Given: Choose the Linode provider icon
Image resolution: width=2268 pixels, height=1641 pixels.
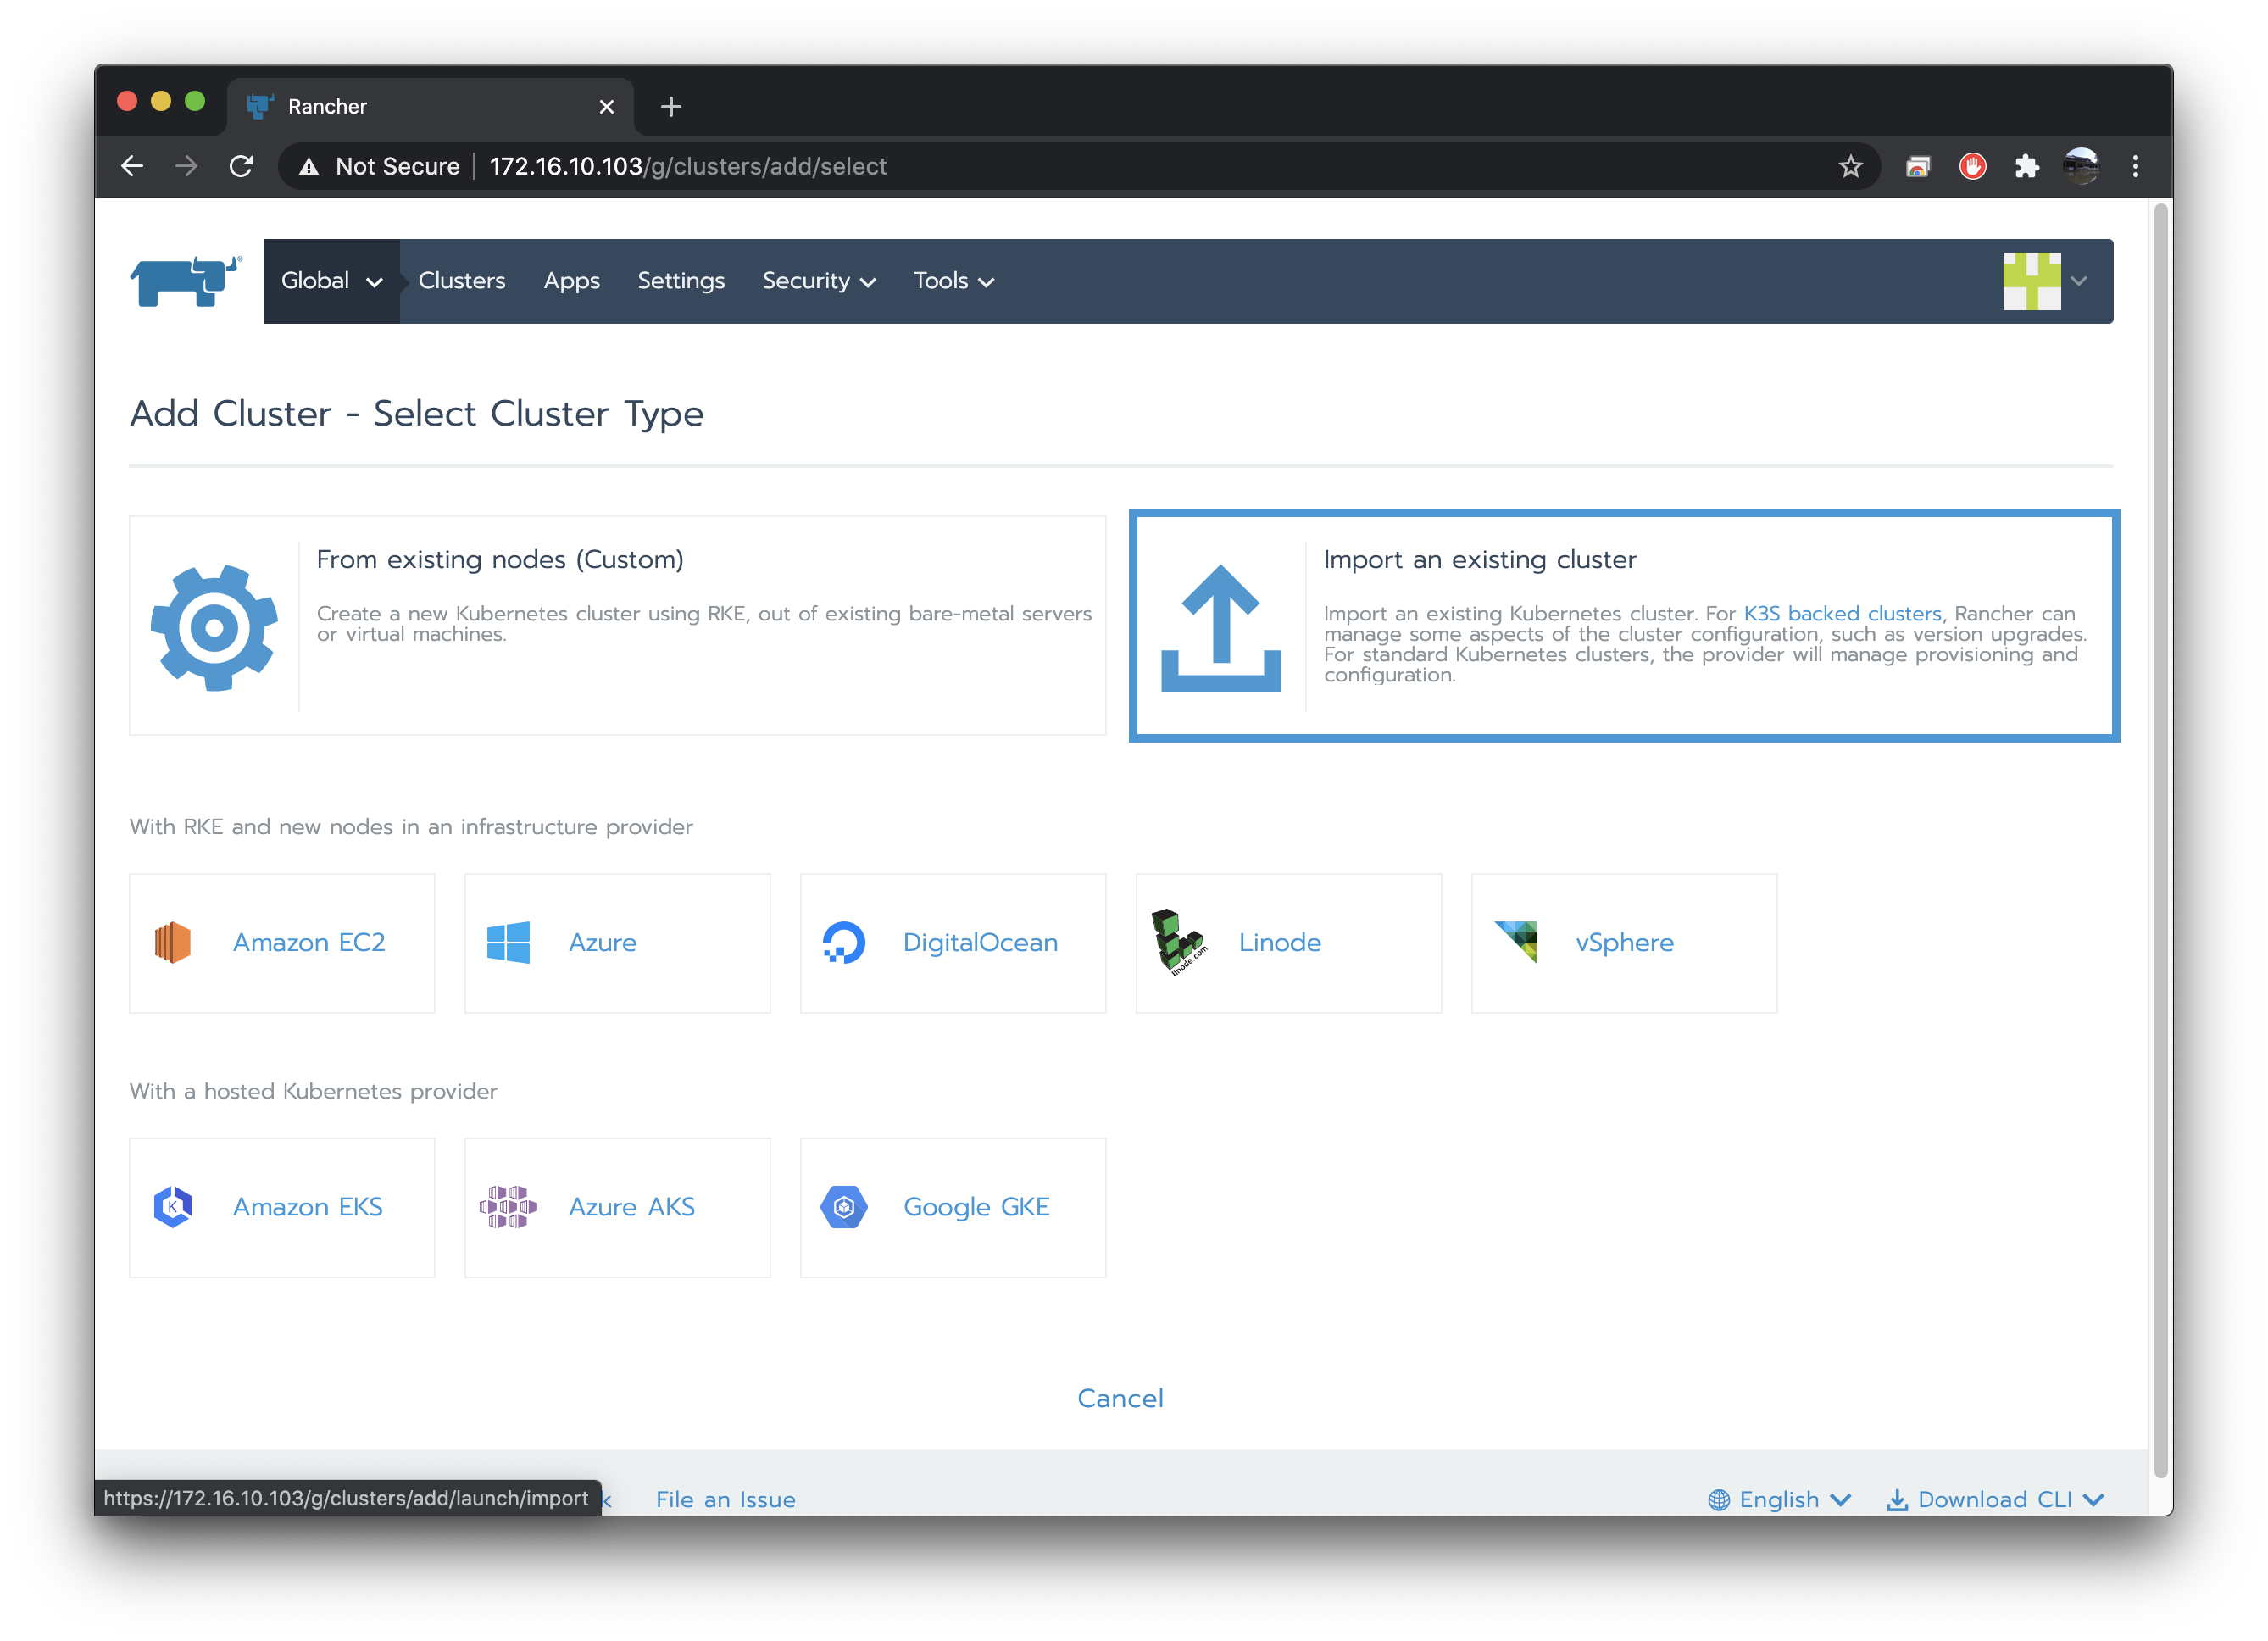Looking at the screenshot, I should 1177,942.
